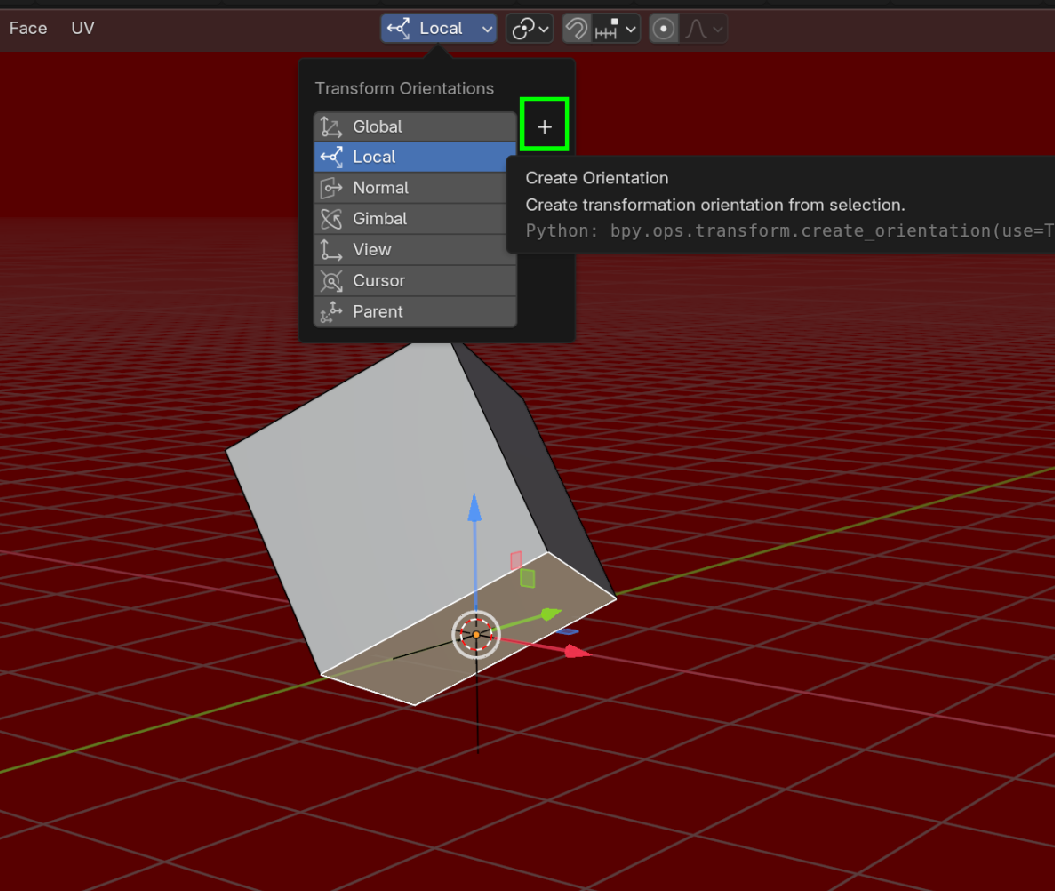Click the plus to create orientation
Screen dimensions: 1055x891
click(x=544, y=127)
